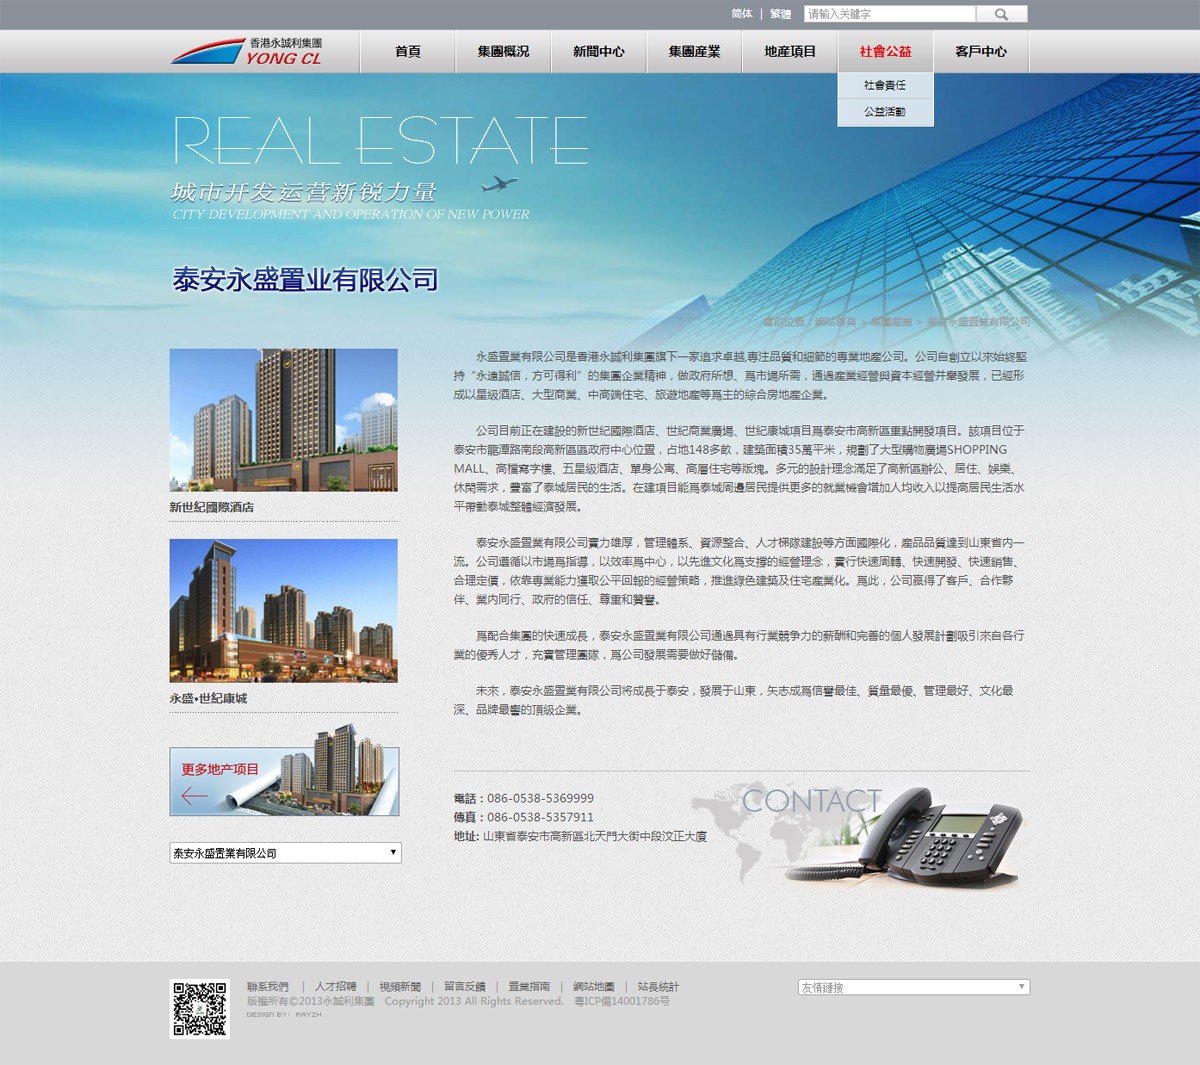This screenshot has height=1065, width=1200.
Task: Select 公益活動 from the submenu
Action: [885, 112]
